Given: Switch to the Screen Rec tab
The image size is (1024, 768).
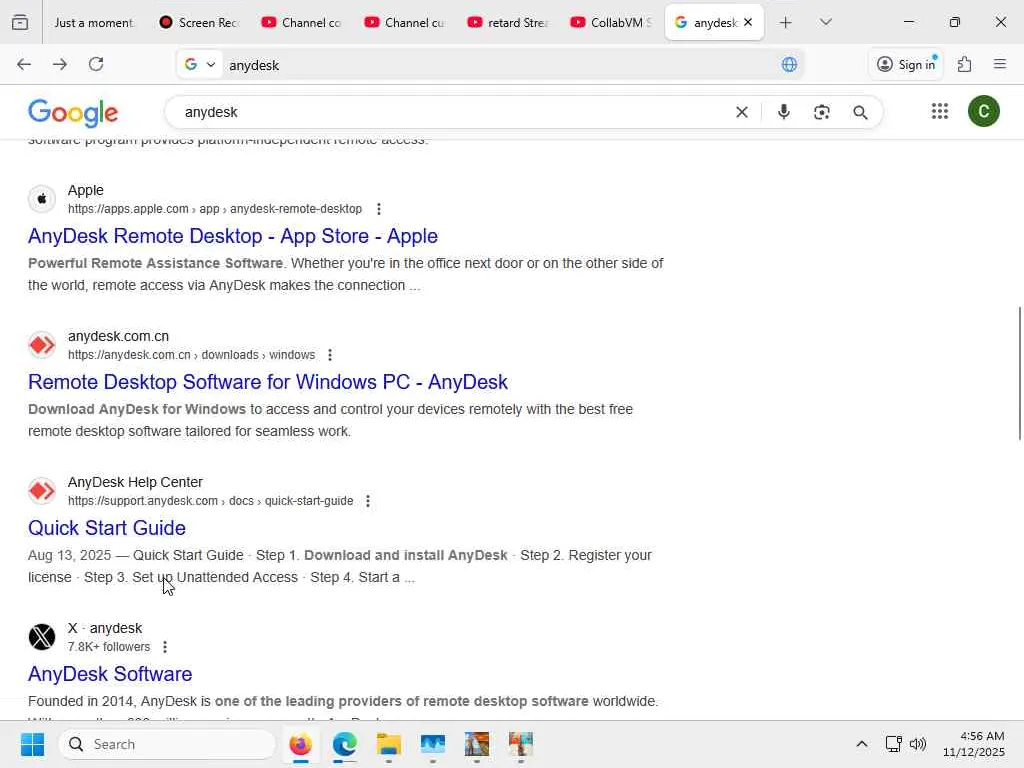Looking at the screenshot, I should click(199, 22).
